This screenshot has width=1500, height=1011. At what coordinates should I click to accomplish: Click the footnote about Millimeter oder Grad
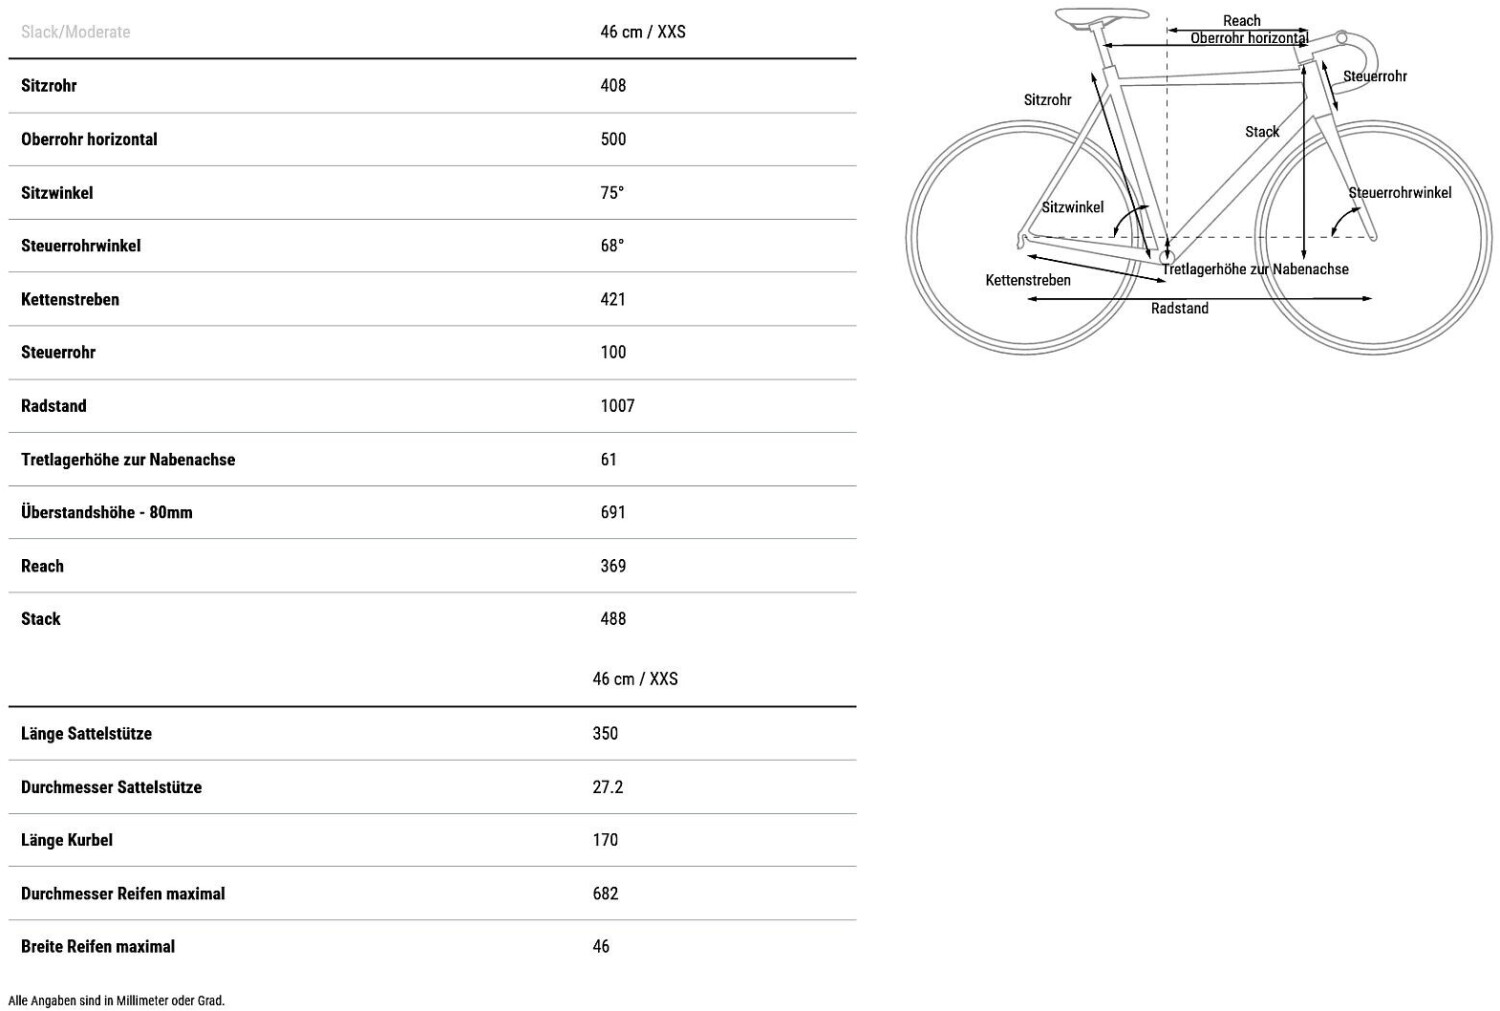(117, 1001)
